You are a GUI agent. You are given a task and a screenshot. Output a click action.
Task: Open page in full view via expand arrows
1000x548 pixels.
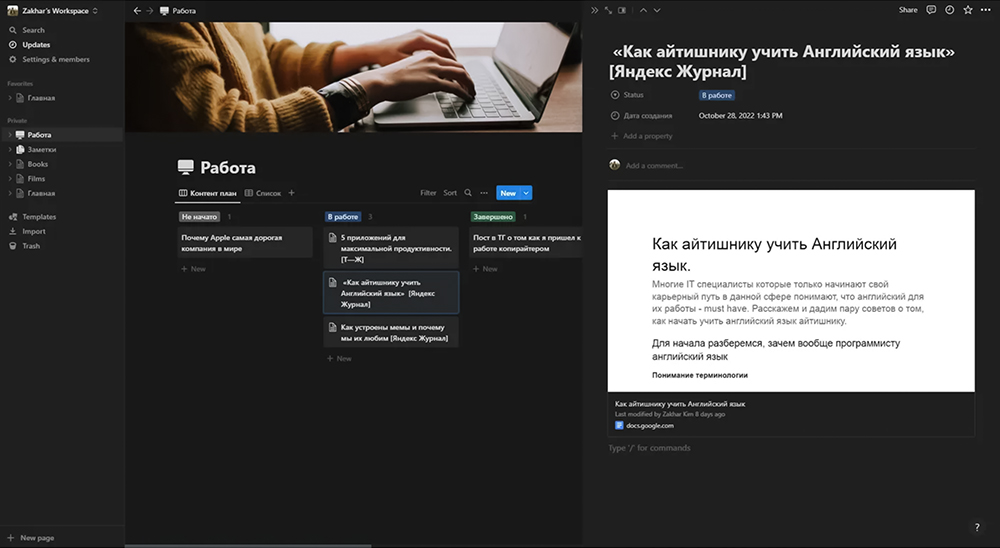608,10
